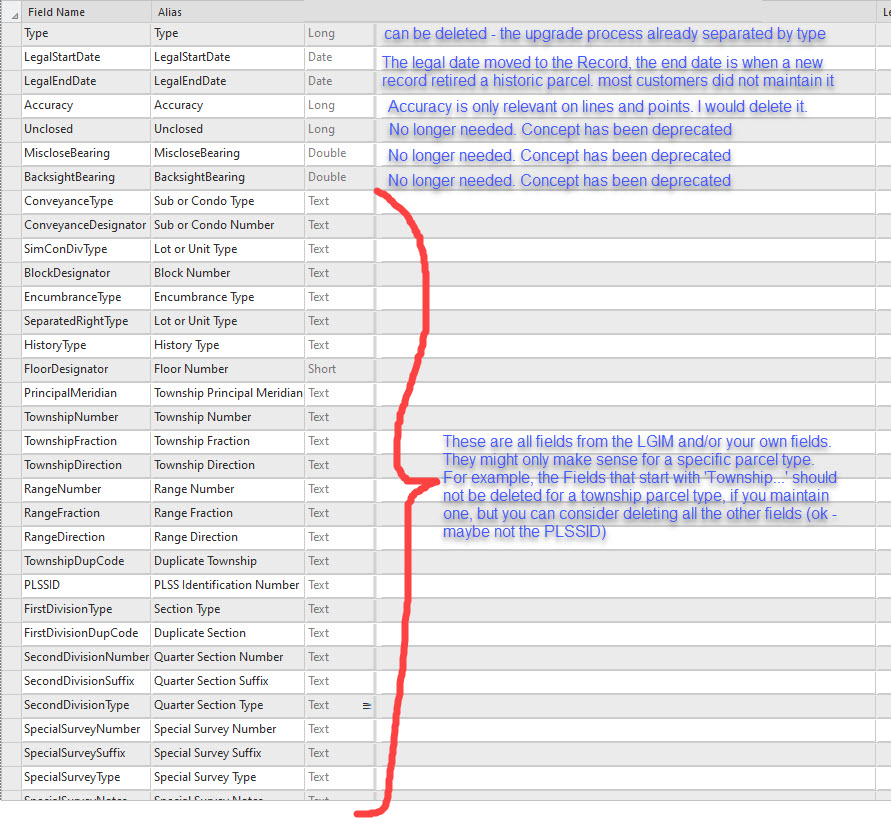Select the TownshipNumber field name cell
The image size is (891, 819).
coord(85,417)
